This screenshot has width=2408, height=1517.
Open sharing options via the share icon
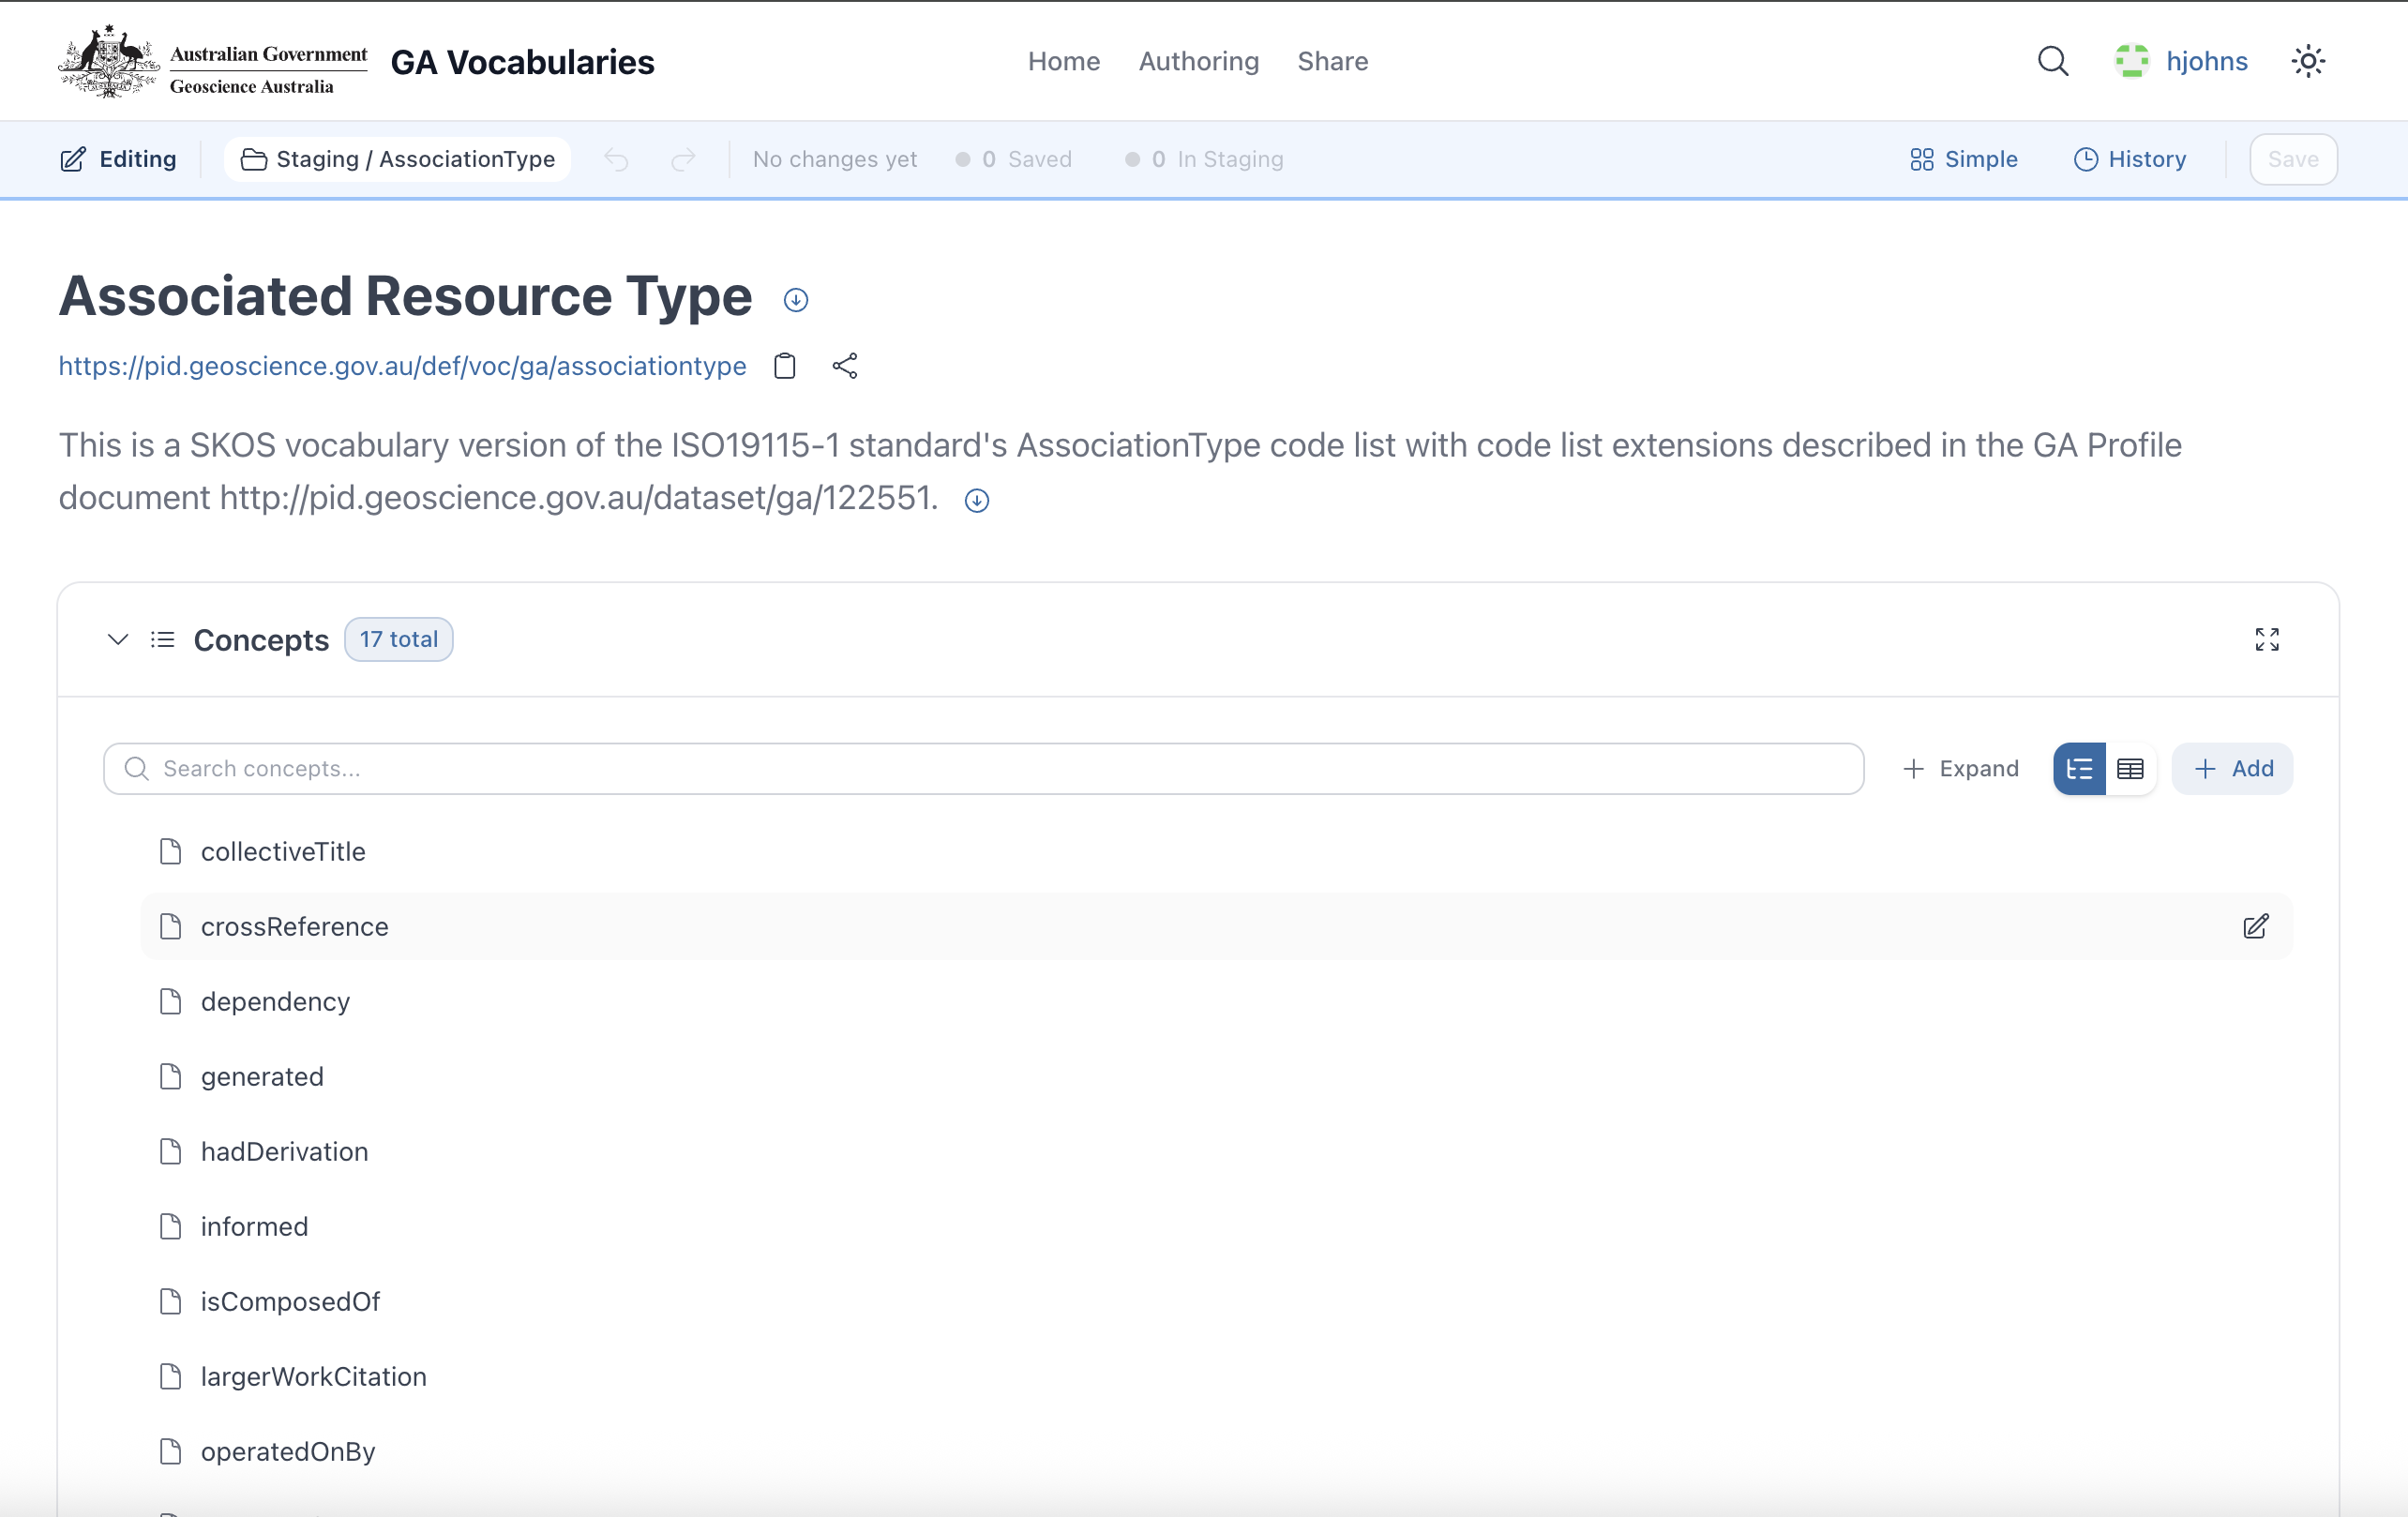click(845, 366)
